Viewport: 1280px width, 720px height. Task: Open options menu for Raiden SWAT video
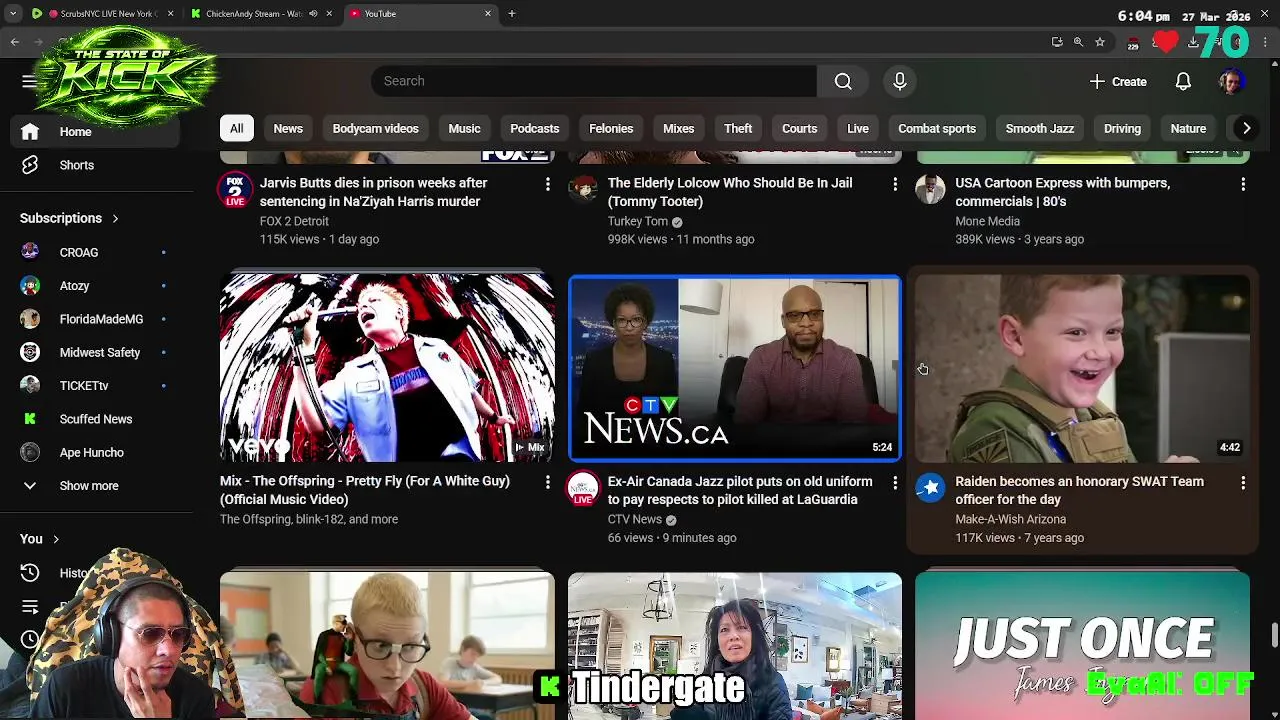coord(1243,482)
